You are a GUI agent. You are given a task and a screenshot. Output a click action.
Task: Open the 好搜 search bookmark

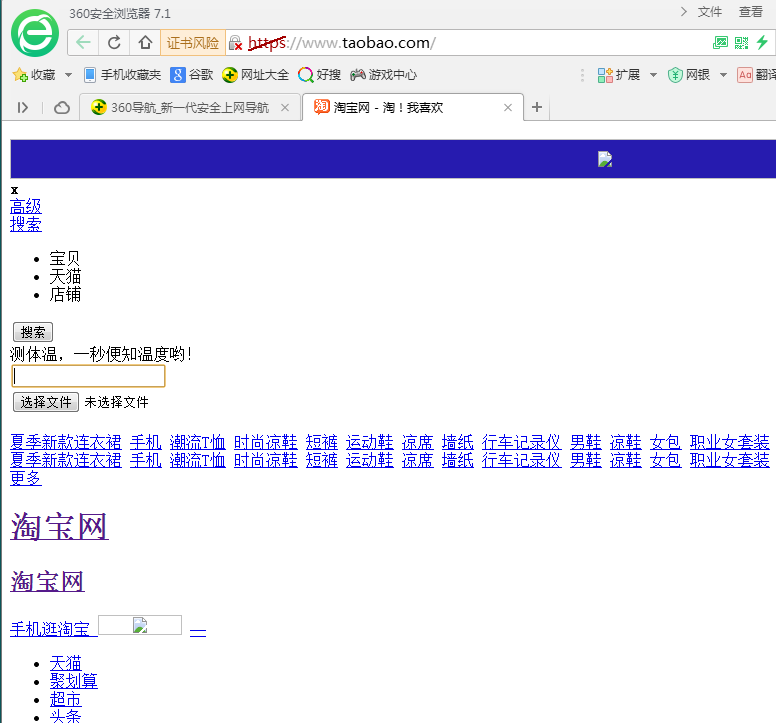[x=319, y=75]
